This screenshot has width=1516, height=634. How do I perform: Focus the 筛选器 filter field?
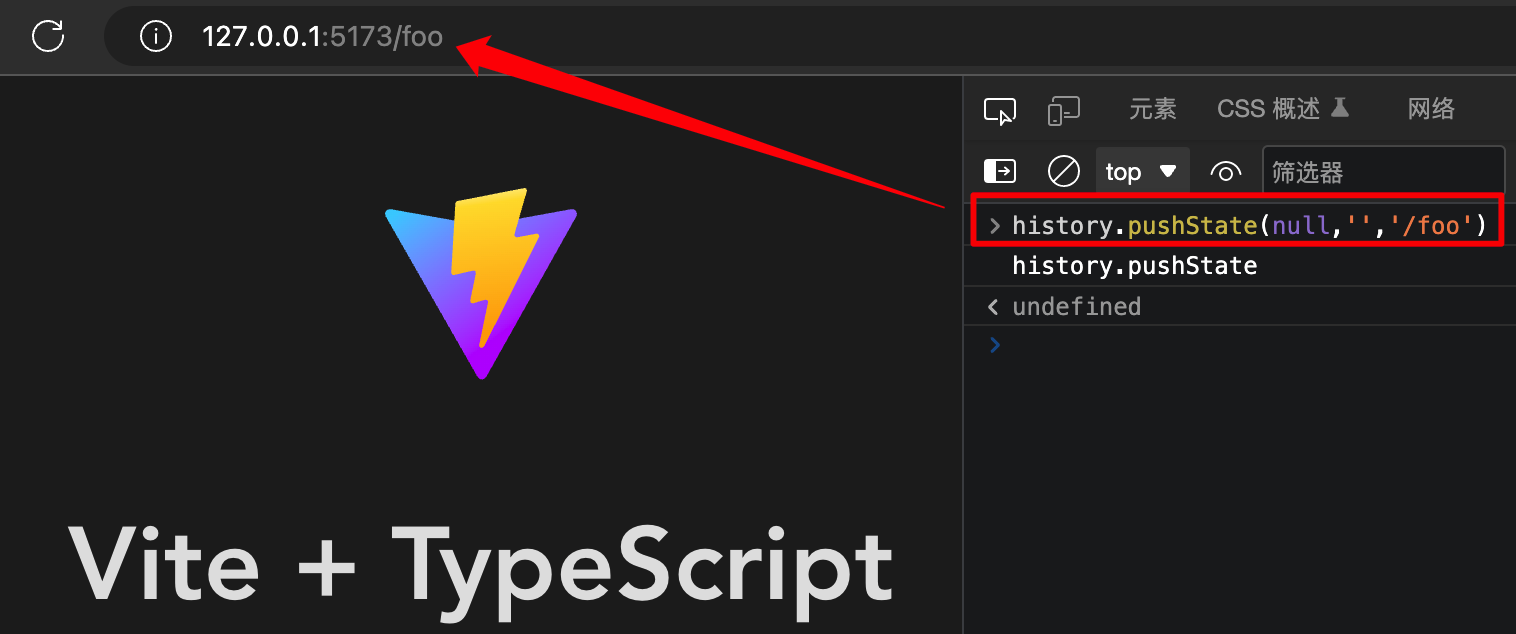pyautogui.click(x=1384, y=172)
